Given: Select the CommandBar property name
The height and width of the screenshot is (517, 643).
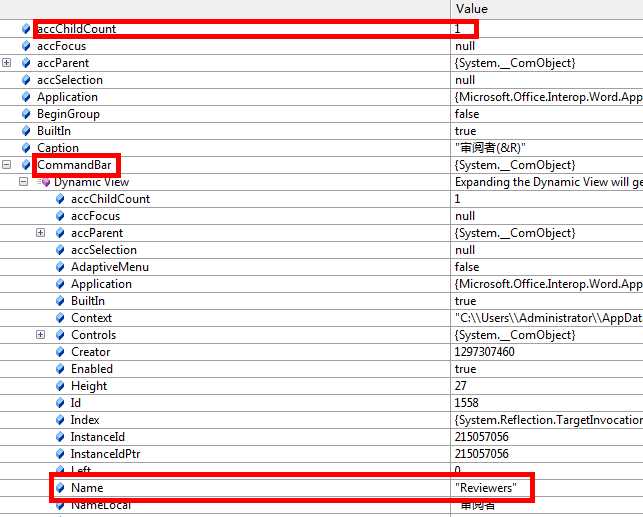Looking at the screenshot, I should coord(74,165).
